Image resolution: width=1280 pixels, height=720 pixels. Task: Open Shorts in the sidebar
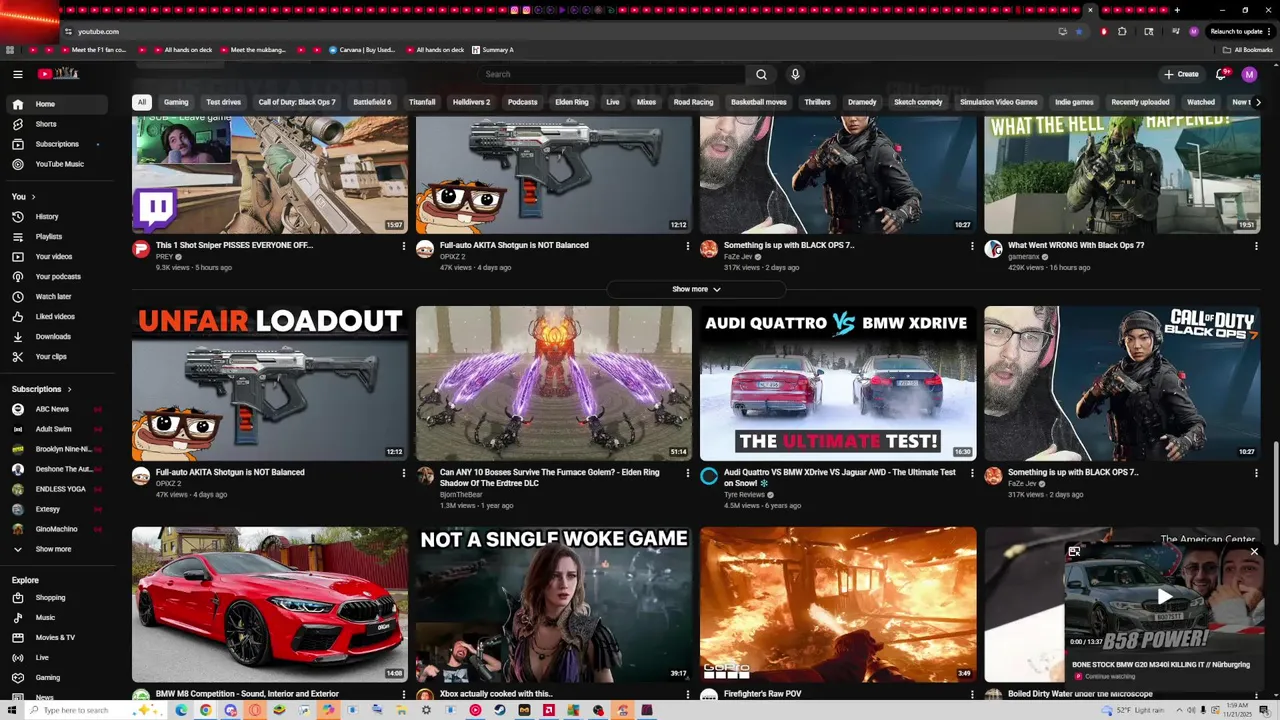point(55,124)
